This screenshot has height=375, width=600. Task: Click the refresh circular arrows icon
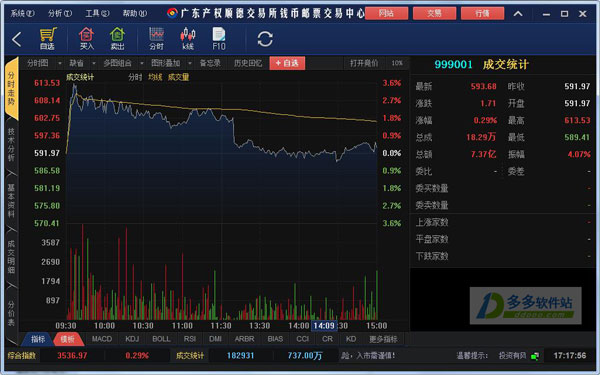pyautogui.click(x=265, y=39)
